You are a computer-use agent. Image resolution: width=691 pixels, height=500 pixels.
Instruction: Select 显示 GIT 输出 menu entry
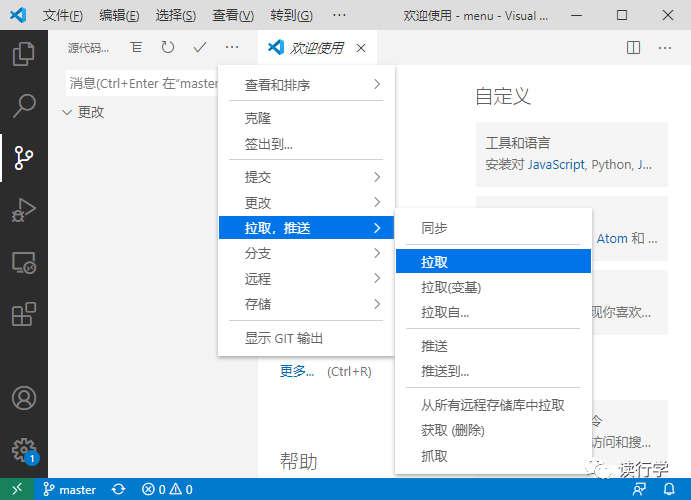(x=306, y=338)
